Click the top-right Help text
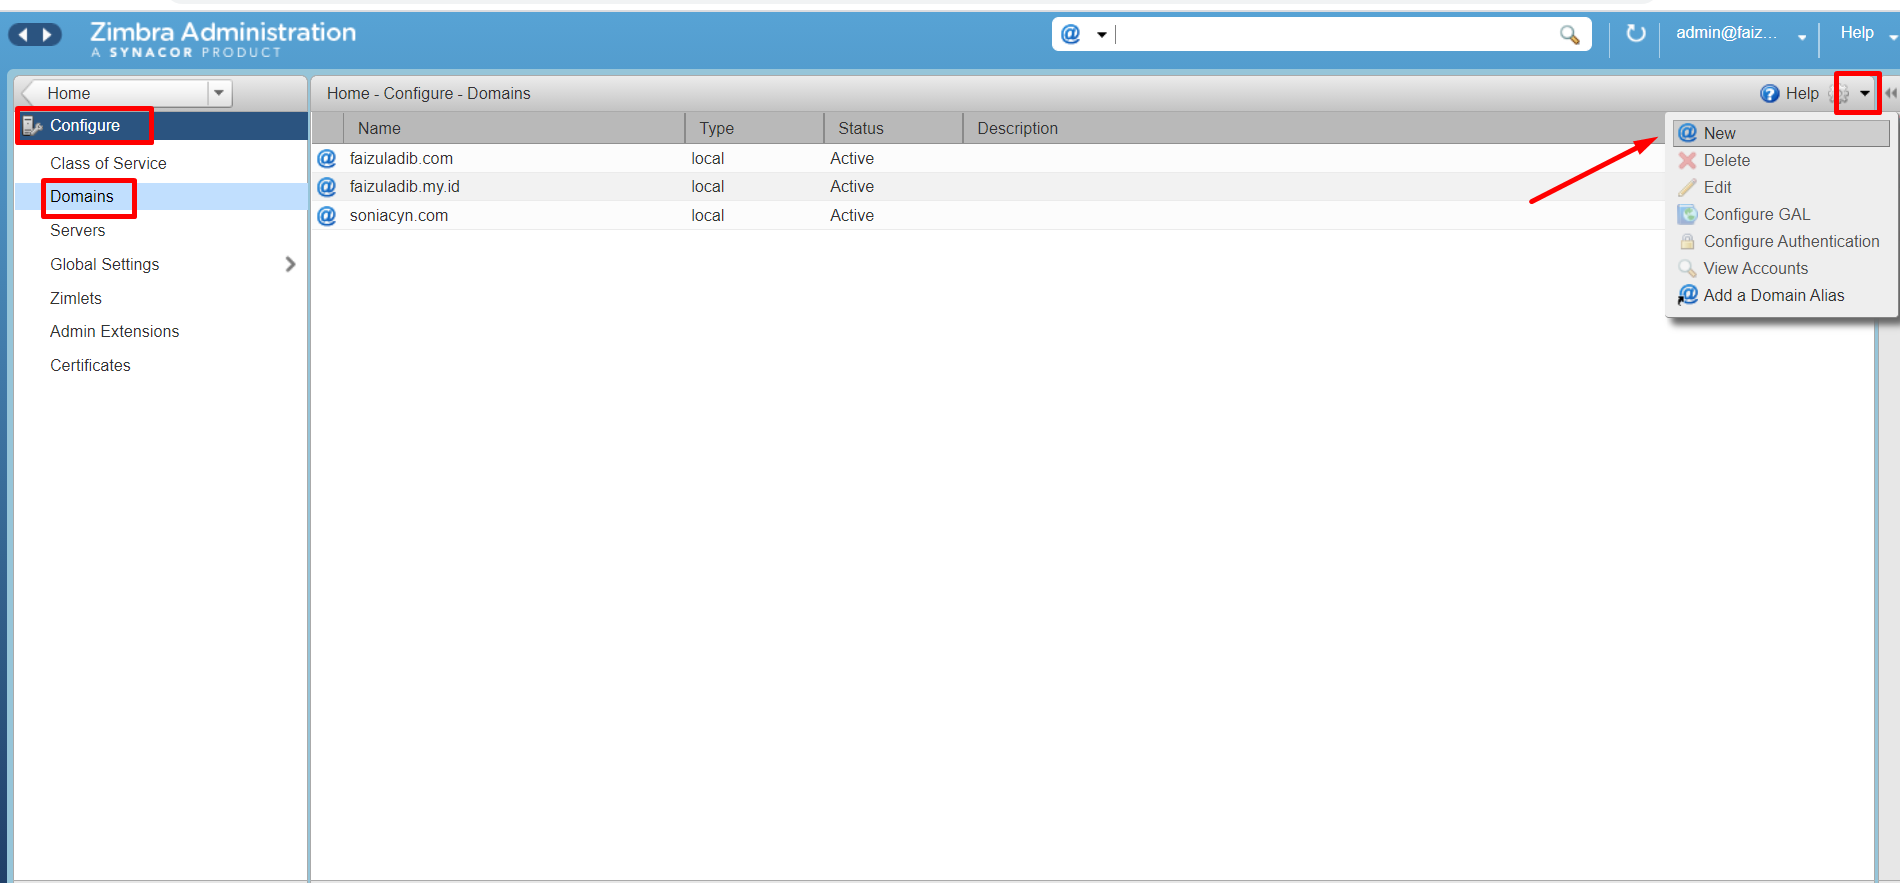1900x883 pixels. (1857, 33)
